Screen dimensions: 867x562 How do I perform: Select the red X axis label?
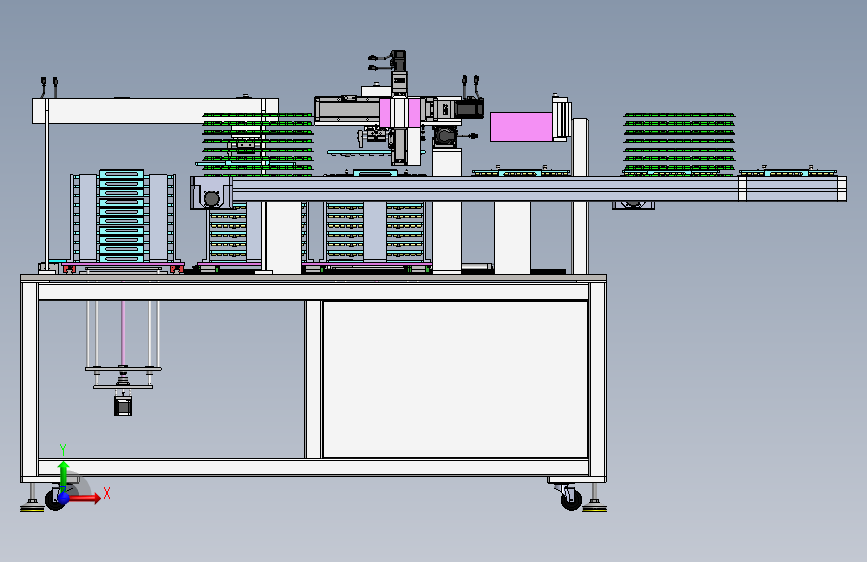[x=107, y=493]
